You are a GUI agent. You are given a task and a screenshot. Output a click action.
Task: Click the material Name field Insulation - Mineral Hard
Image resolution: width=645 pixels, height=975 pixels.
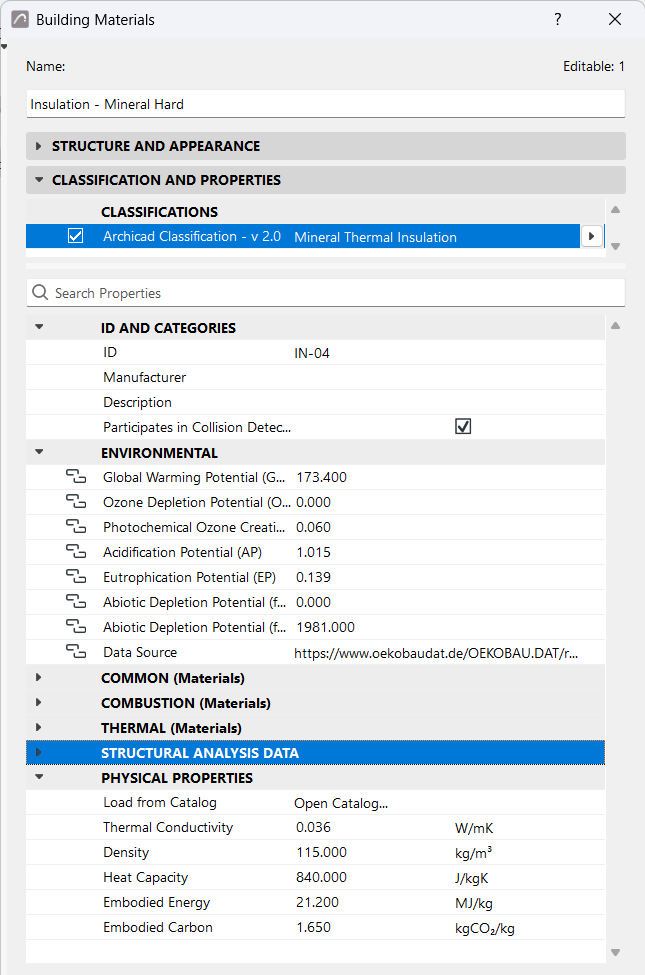325,104
